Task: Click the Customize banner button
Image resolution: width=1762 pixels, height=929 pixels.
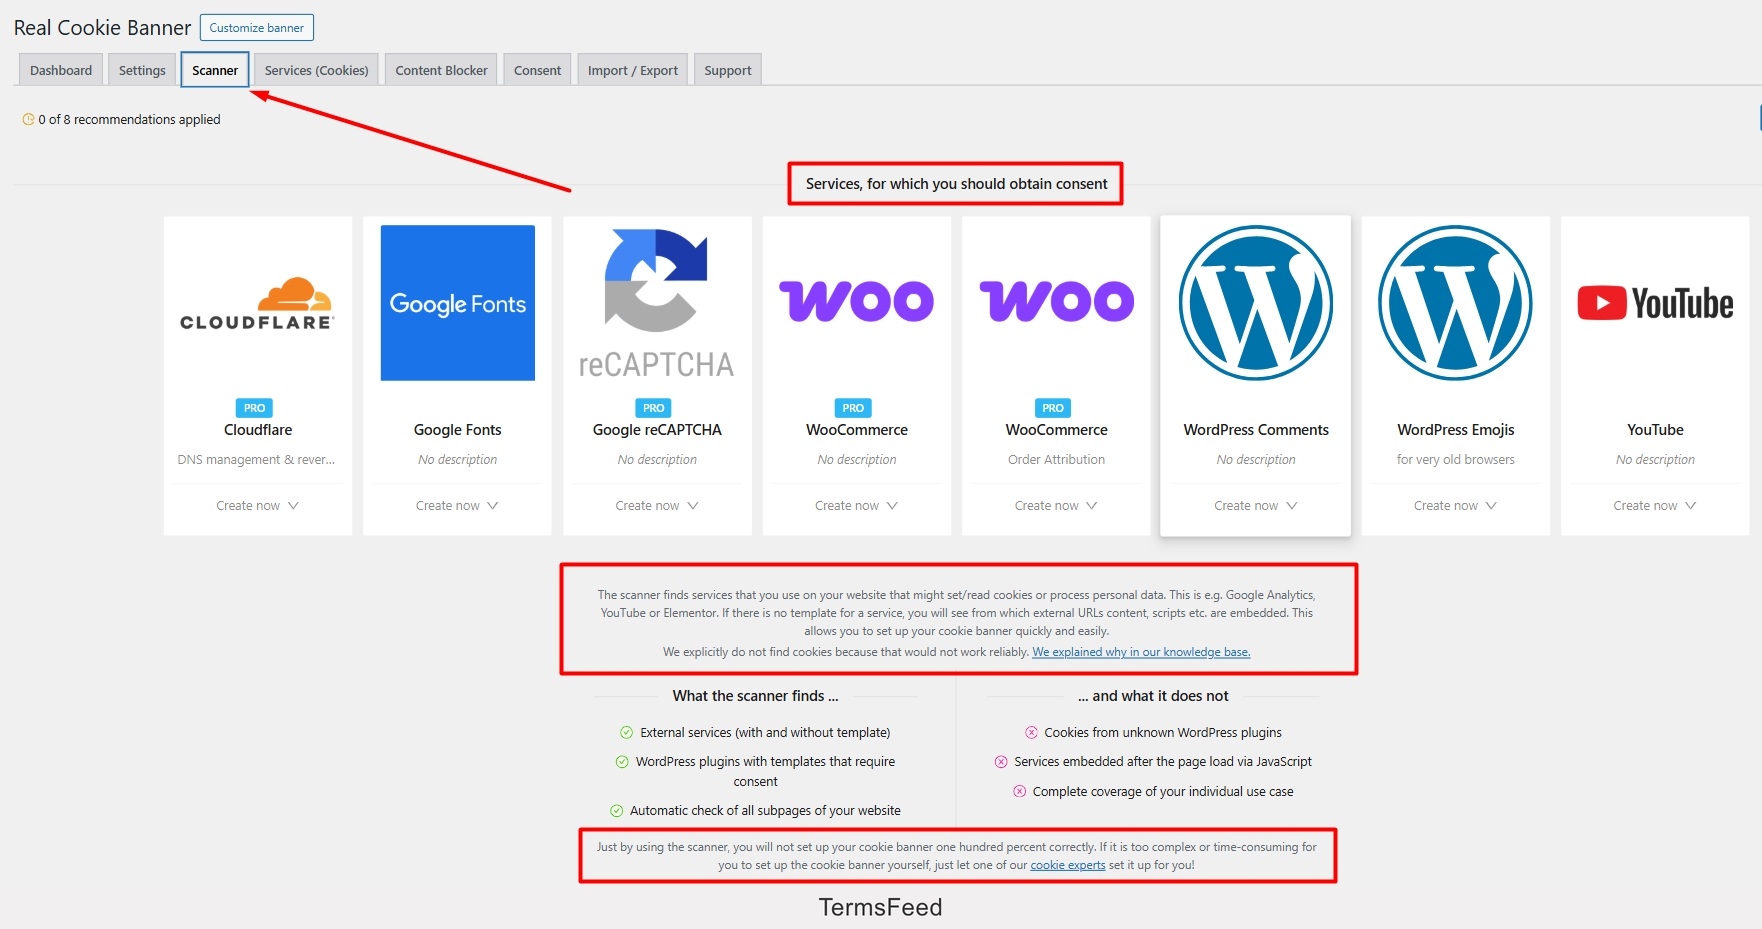Action: [x=257, y=28]
